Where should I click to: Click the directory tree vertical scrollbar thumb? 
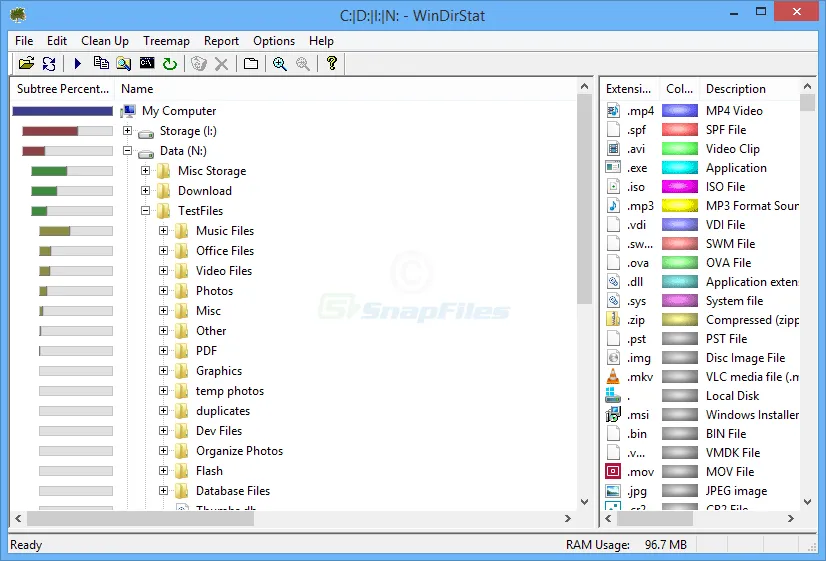[x=584, y=199]
